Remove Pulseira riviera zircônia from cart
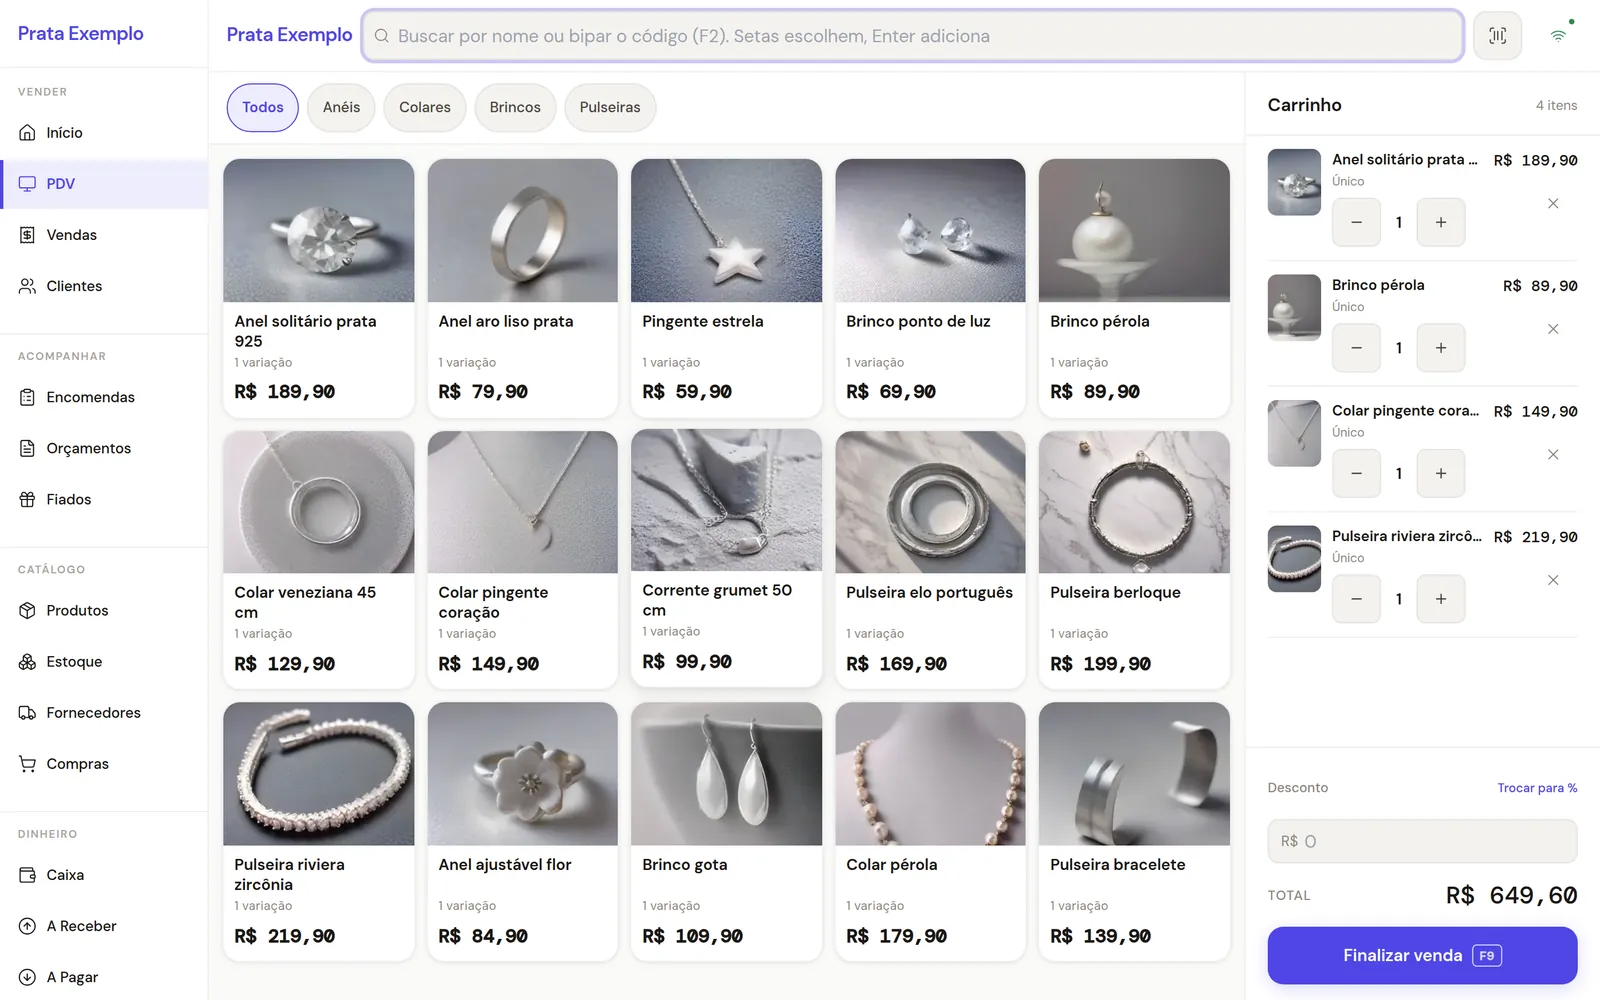The image size is (1600, 1000). tap(1553, 580)
